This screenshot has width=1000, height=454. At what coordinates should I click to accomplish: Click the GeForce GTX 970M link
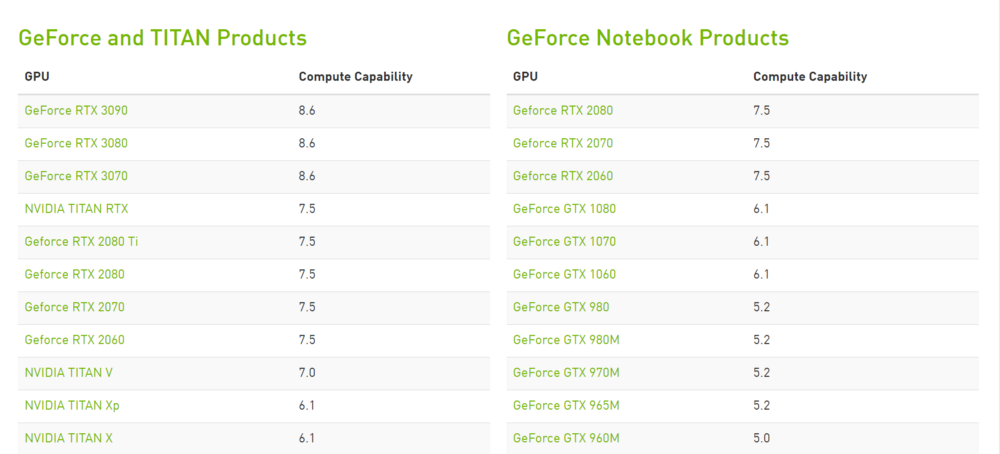[x=566, y=373]
